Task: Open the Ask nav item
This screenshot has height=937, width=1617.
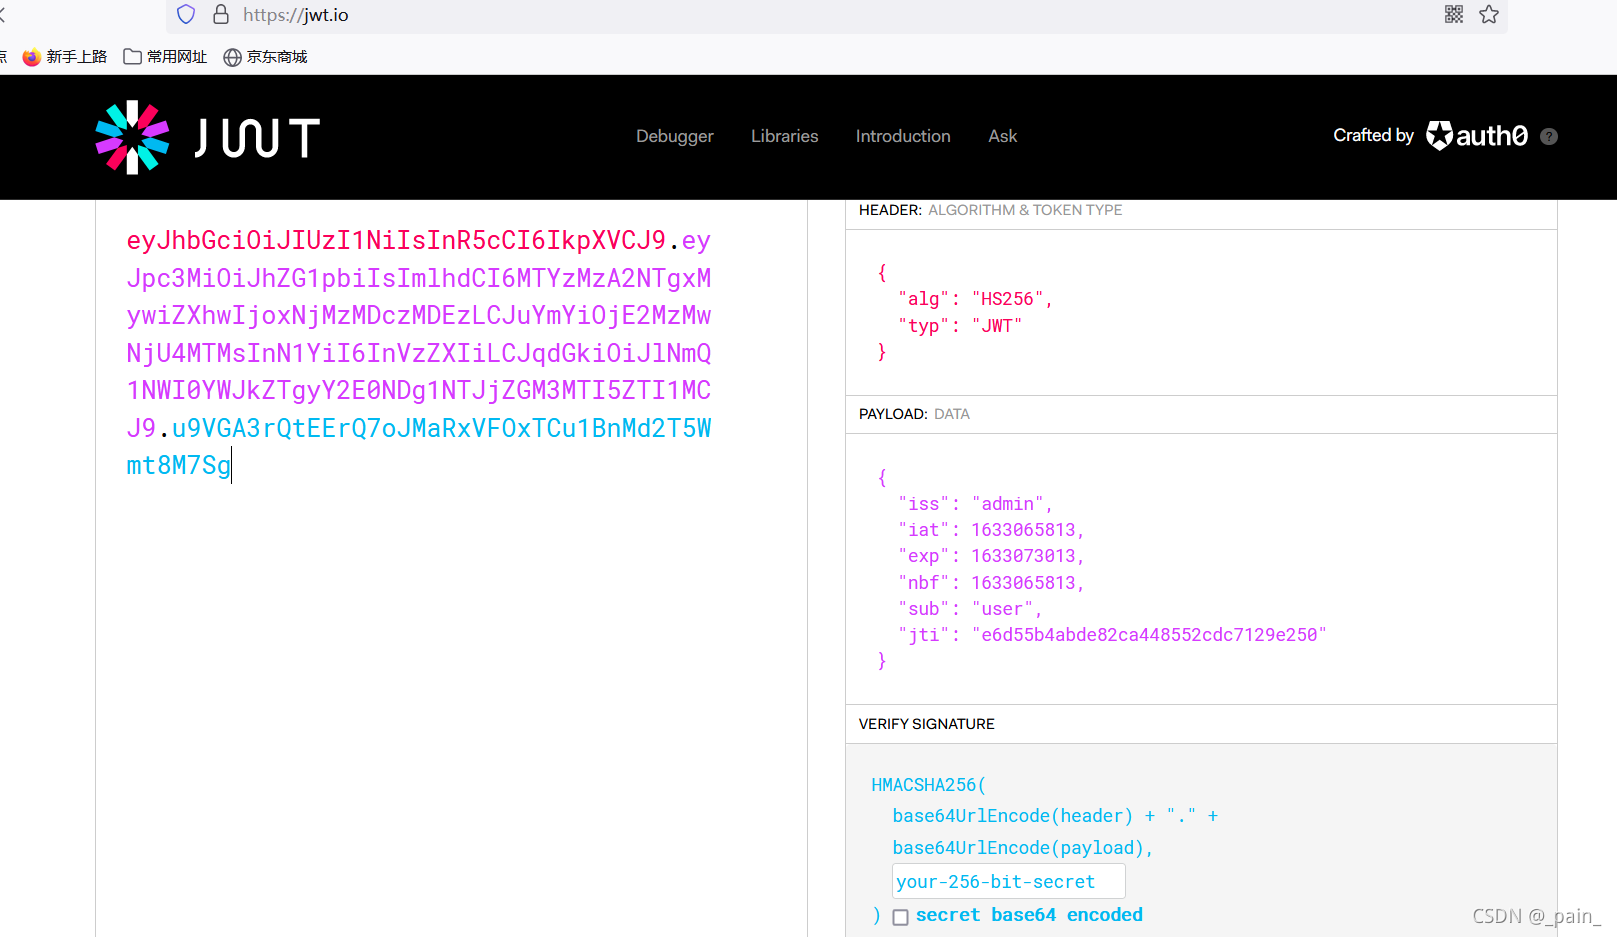Action: 1003,136
